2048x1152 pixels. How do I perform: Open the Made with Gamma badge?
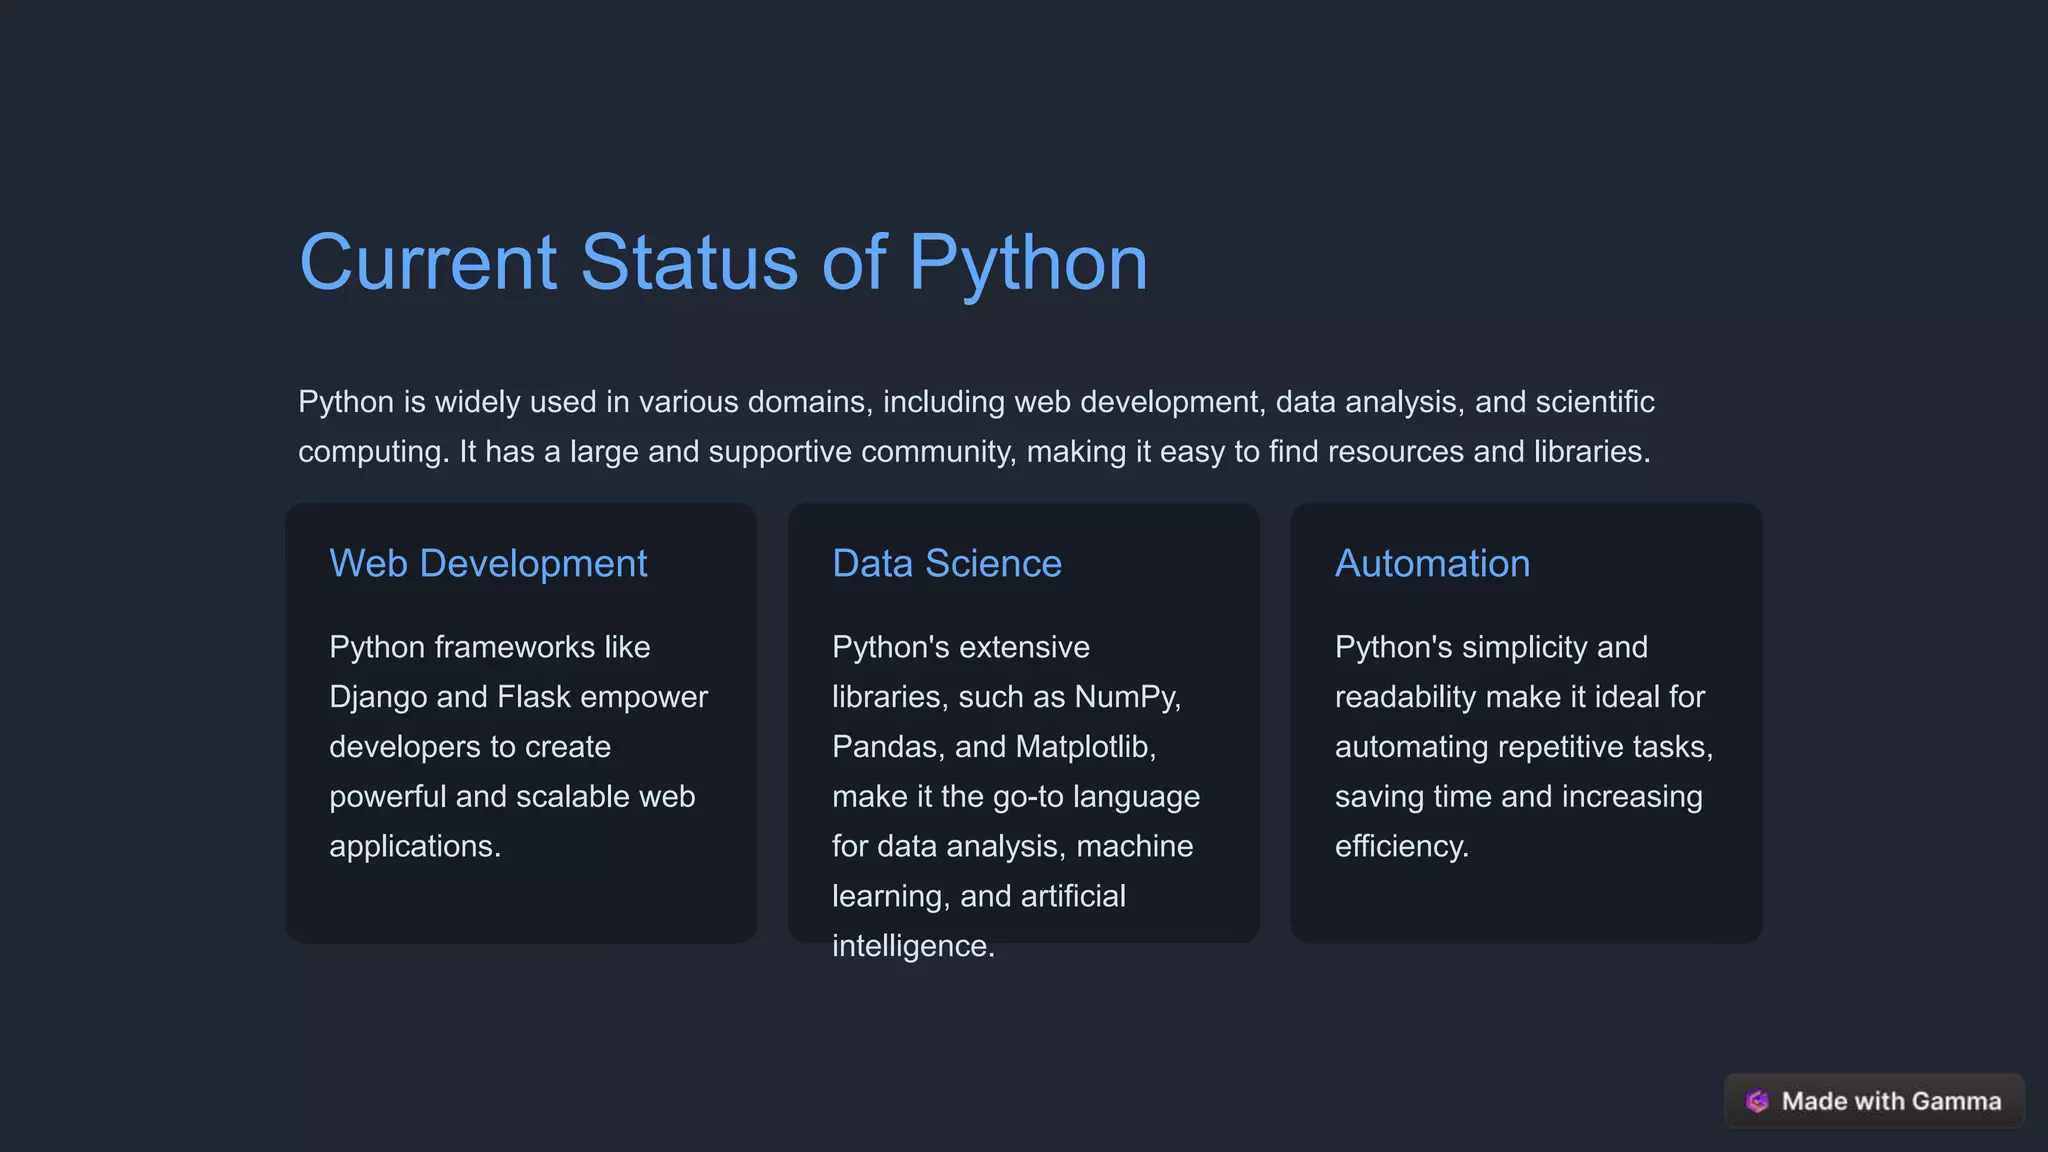1873,1101
